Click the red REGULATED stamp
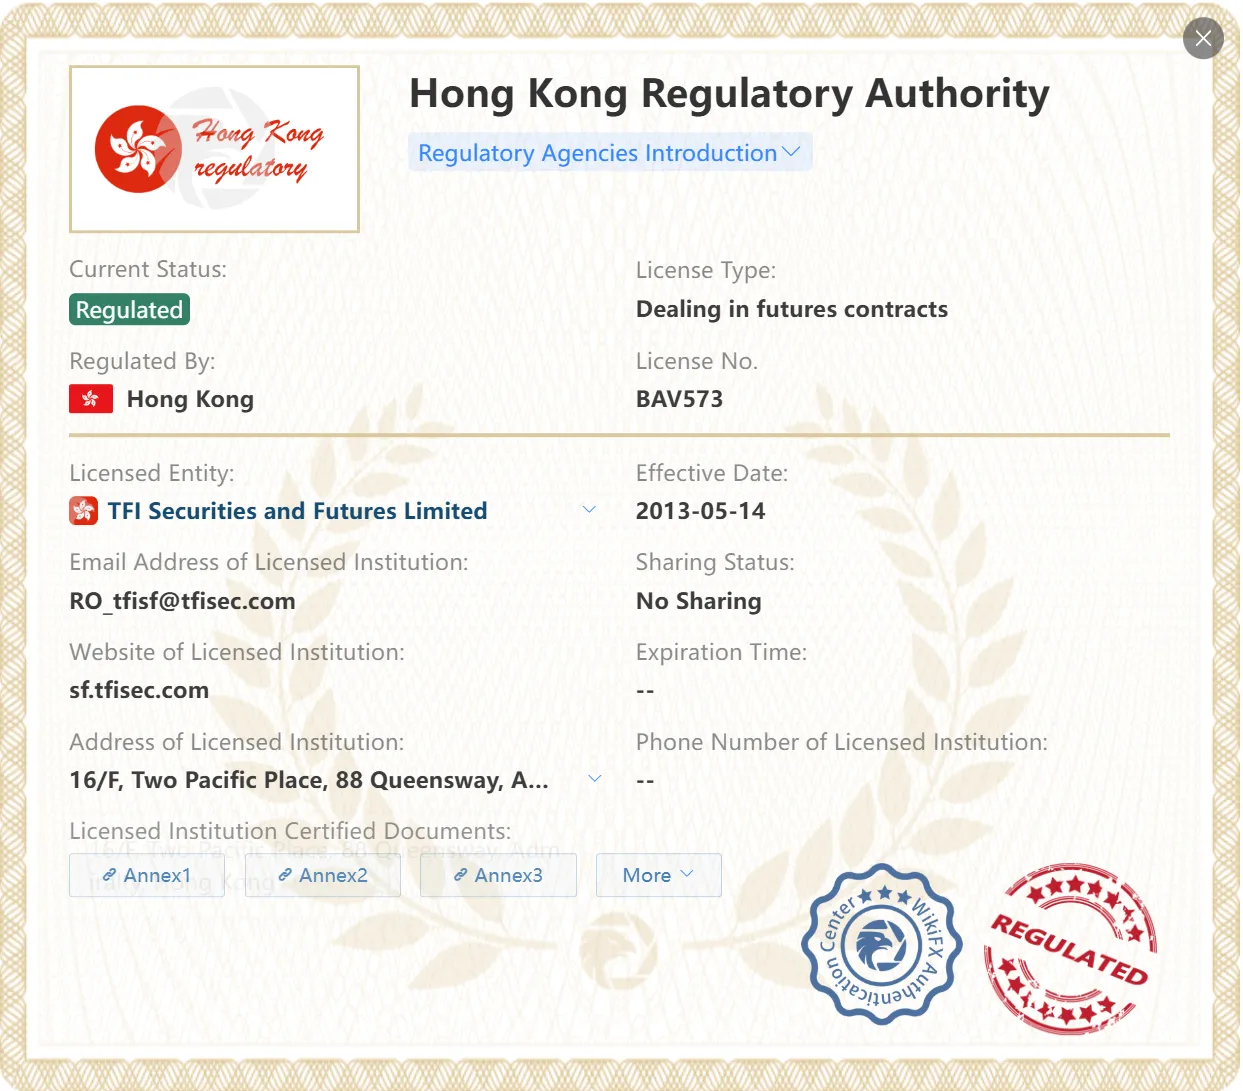This screenshot has width=1243, height=1091. tap(1070, 948)
